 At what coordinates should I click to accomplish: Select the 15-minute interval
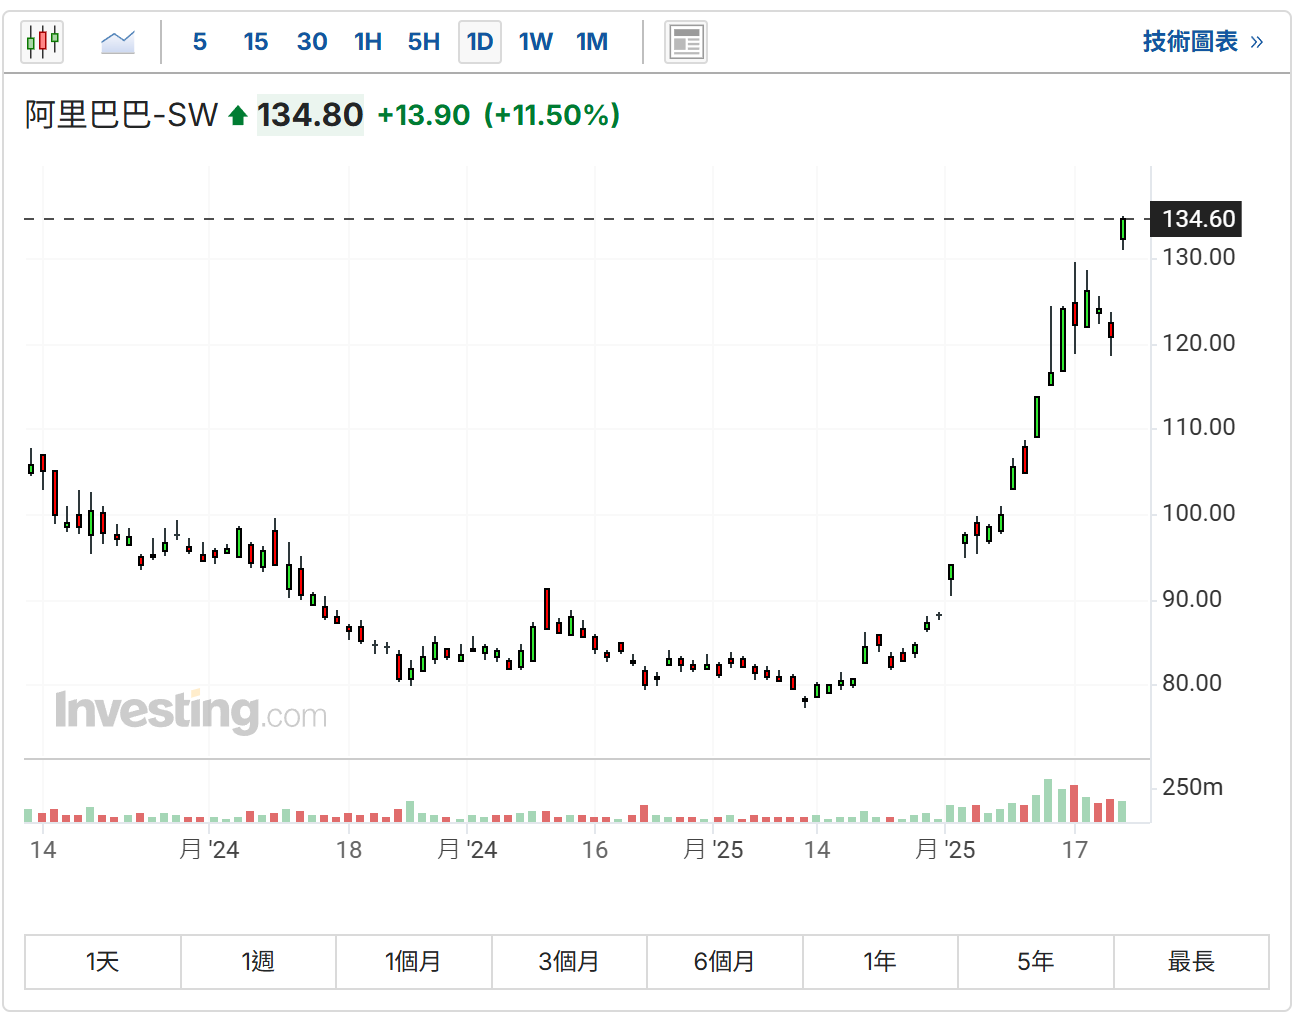pyautogui.click(x=256, y=42)
